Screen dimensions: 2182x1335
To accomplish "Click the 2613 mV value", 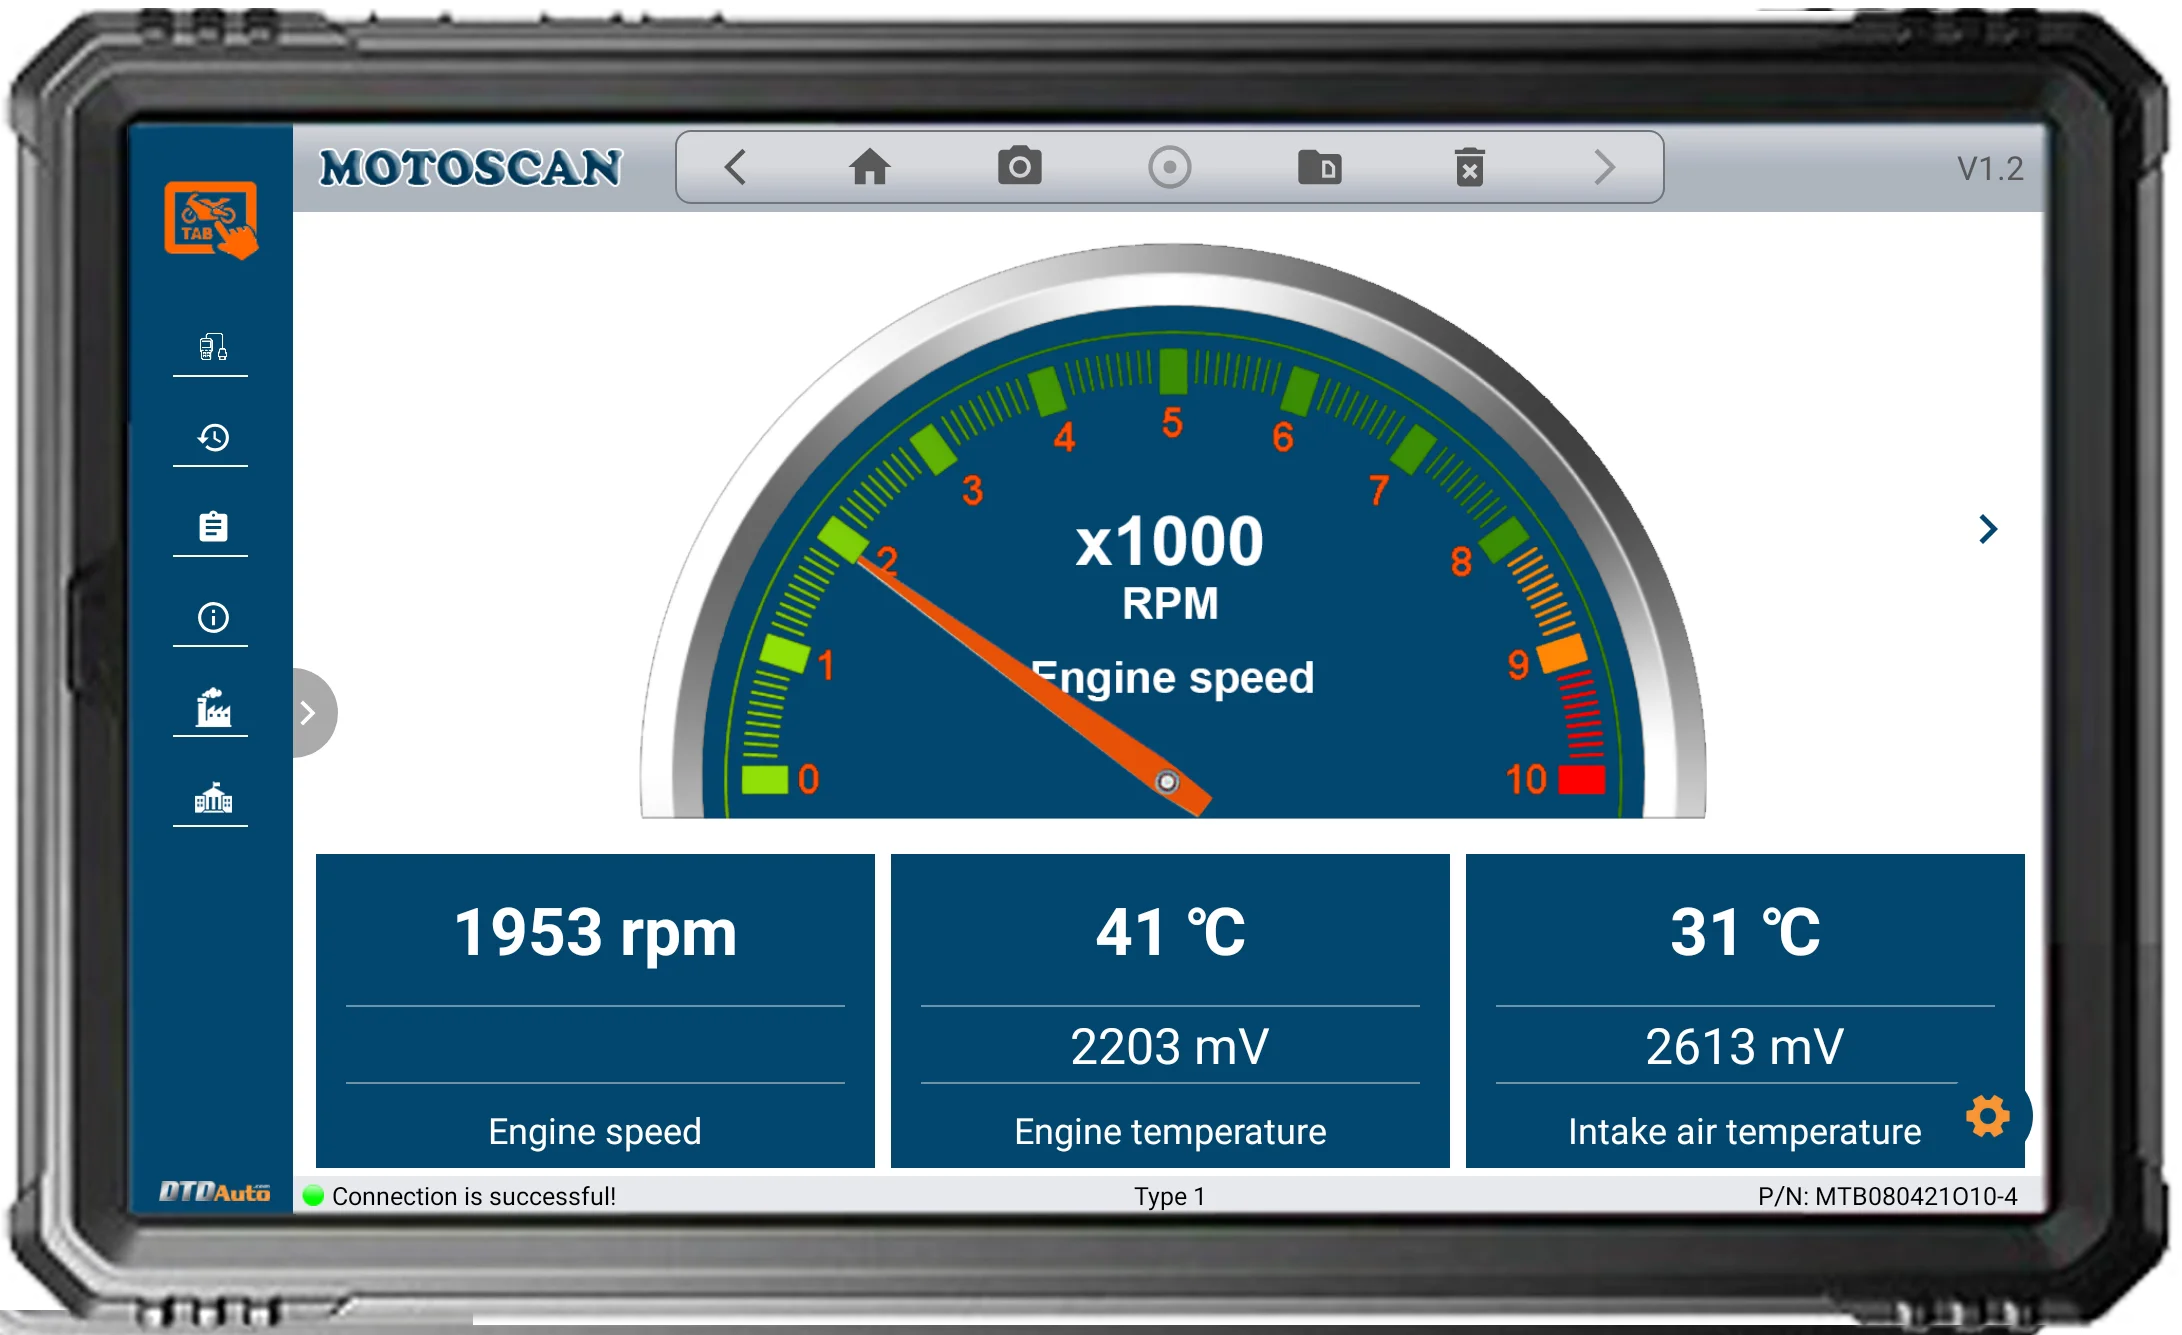I will [x=1745, y=1047].
